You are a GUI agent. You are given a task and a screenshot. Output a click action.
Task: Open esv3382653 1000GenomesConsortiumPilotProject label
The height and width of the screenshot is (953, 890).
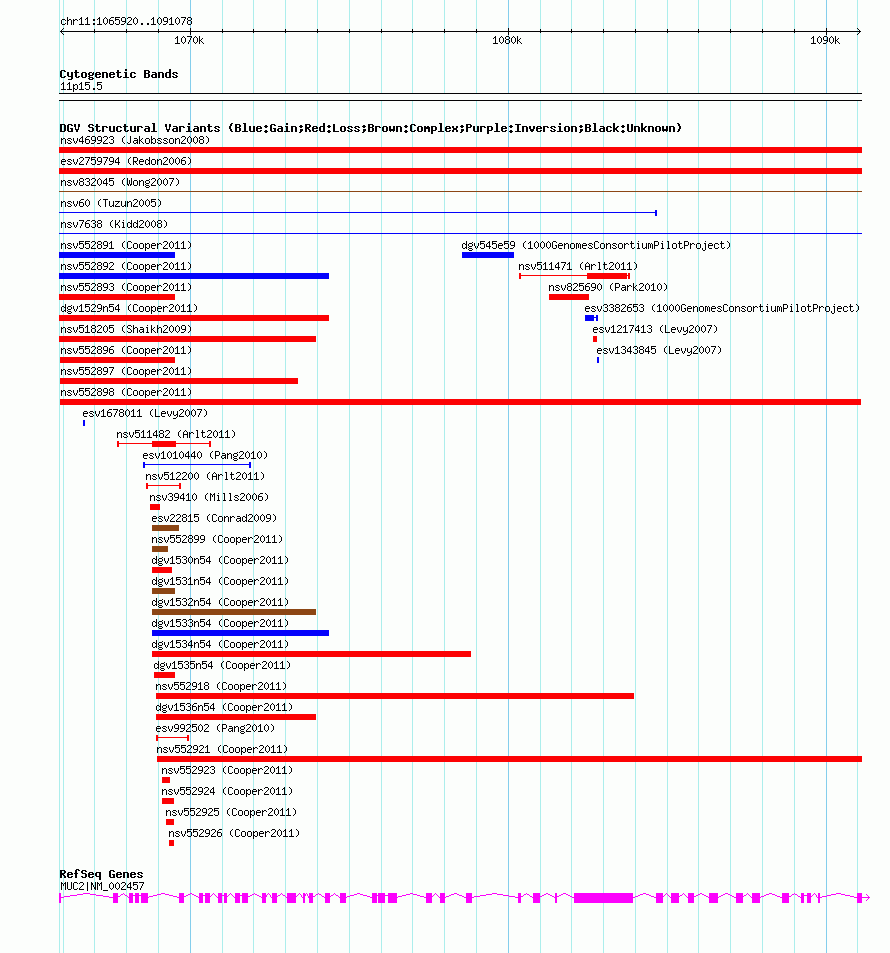[722, 308]
